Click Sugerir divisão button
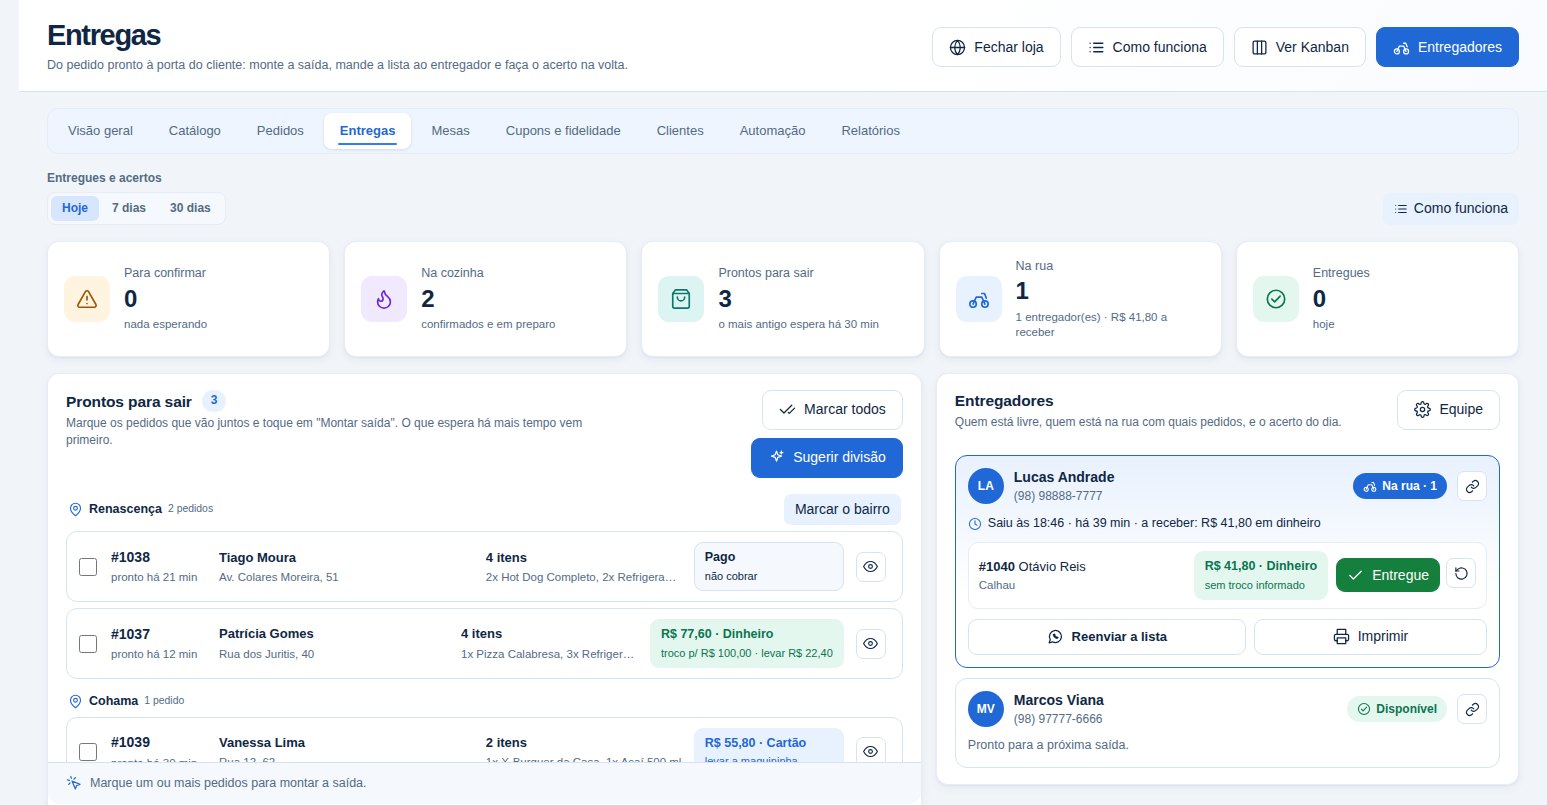Screen dimensions: 1547x805 (827, 458)
